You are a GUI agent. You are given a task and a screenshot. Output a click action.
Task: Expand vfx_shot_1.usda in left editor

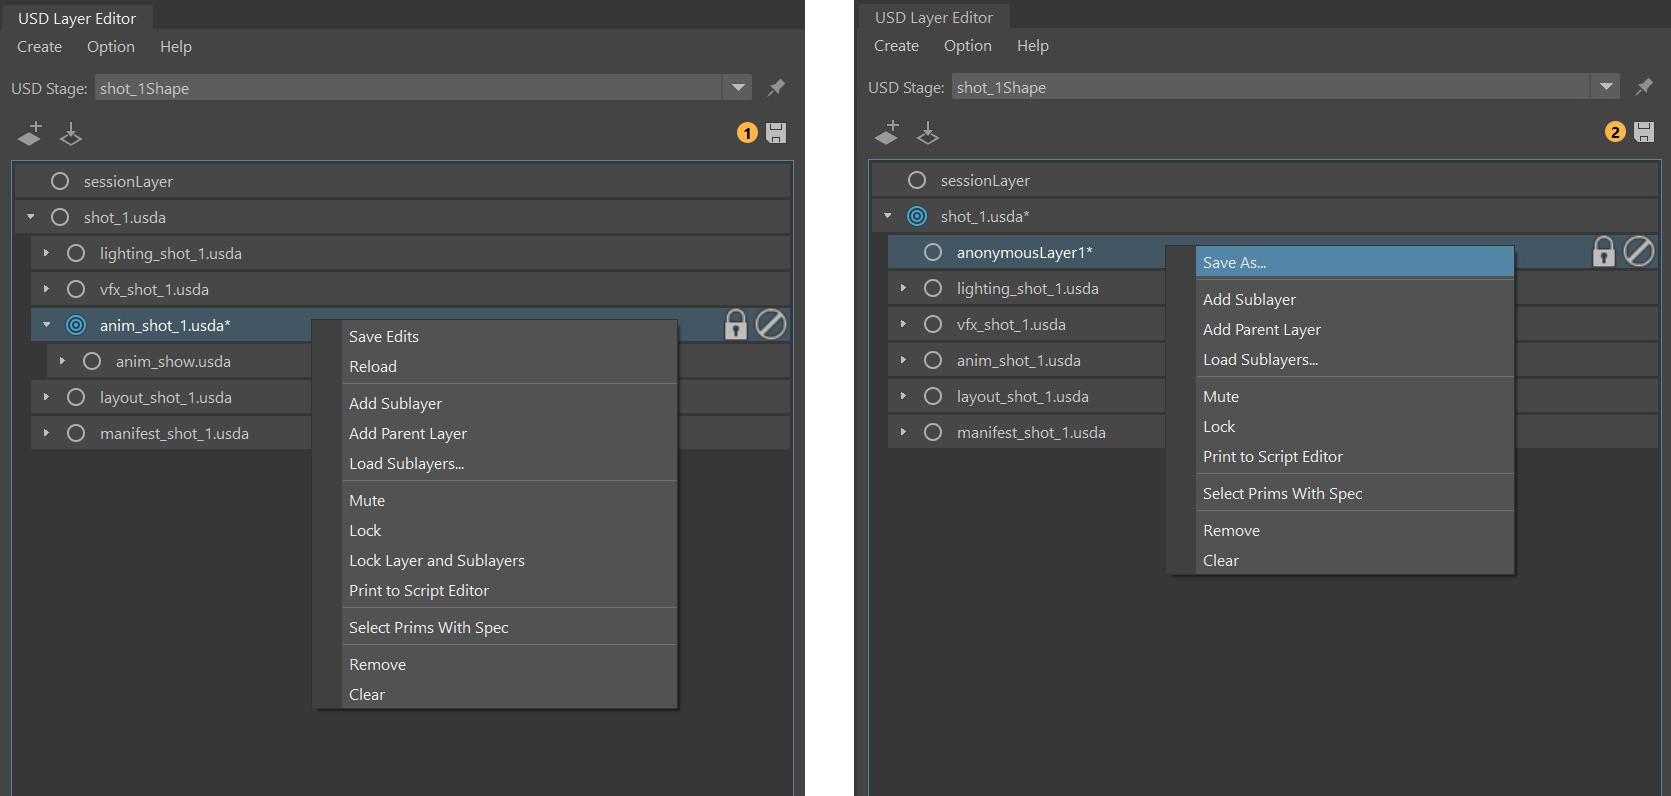pos(47,289)
